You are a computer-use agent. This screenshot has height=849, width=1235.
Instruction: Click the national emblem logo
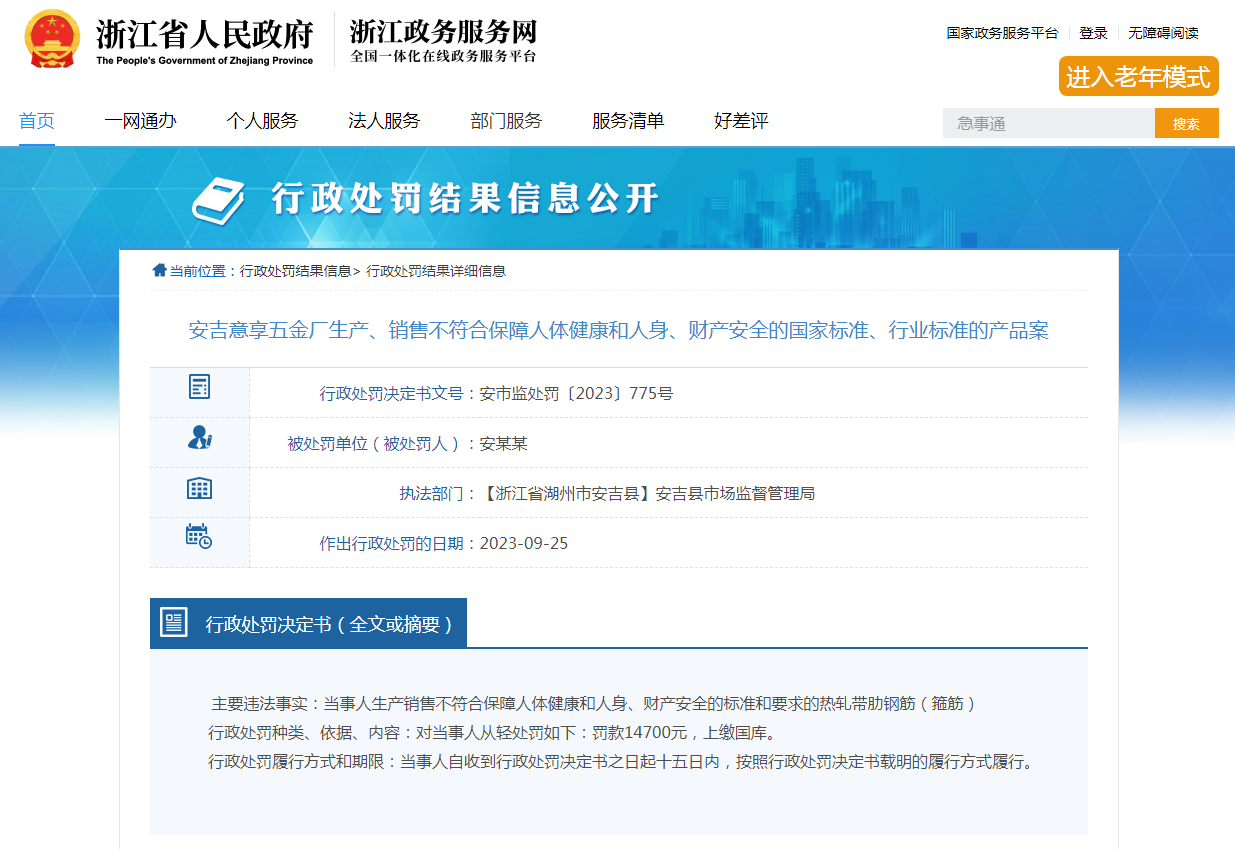(52, 39)
